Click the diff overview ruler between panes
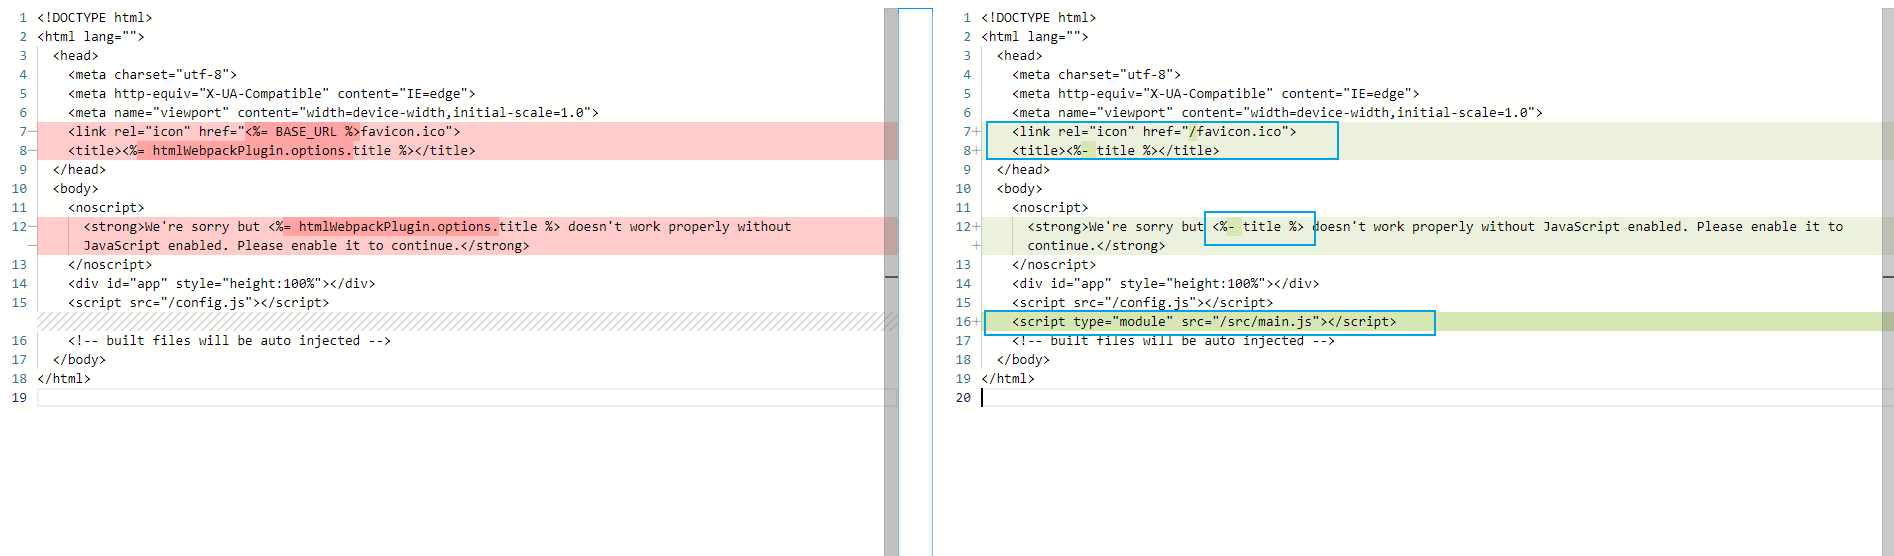Image resolution: width=1894 pixels, height=556 pixels. (x=915, y=282)
